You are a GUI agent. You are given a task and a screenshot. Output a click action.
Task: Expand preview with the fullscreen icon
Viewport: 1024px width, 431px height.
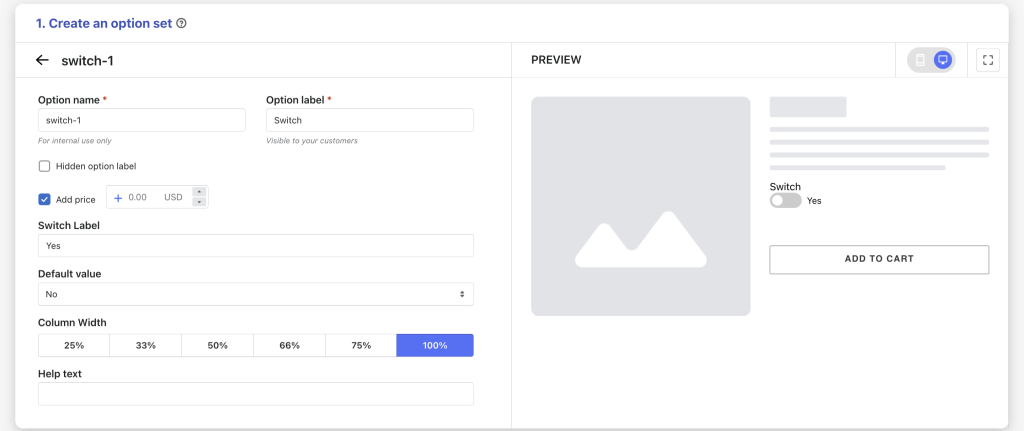[987, 60]
